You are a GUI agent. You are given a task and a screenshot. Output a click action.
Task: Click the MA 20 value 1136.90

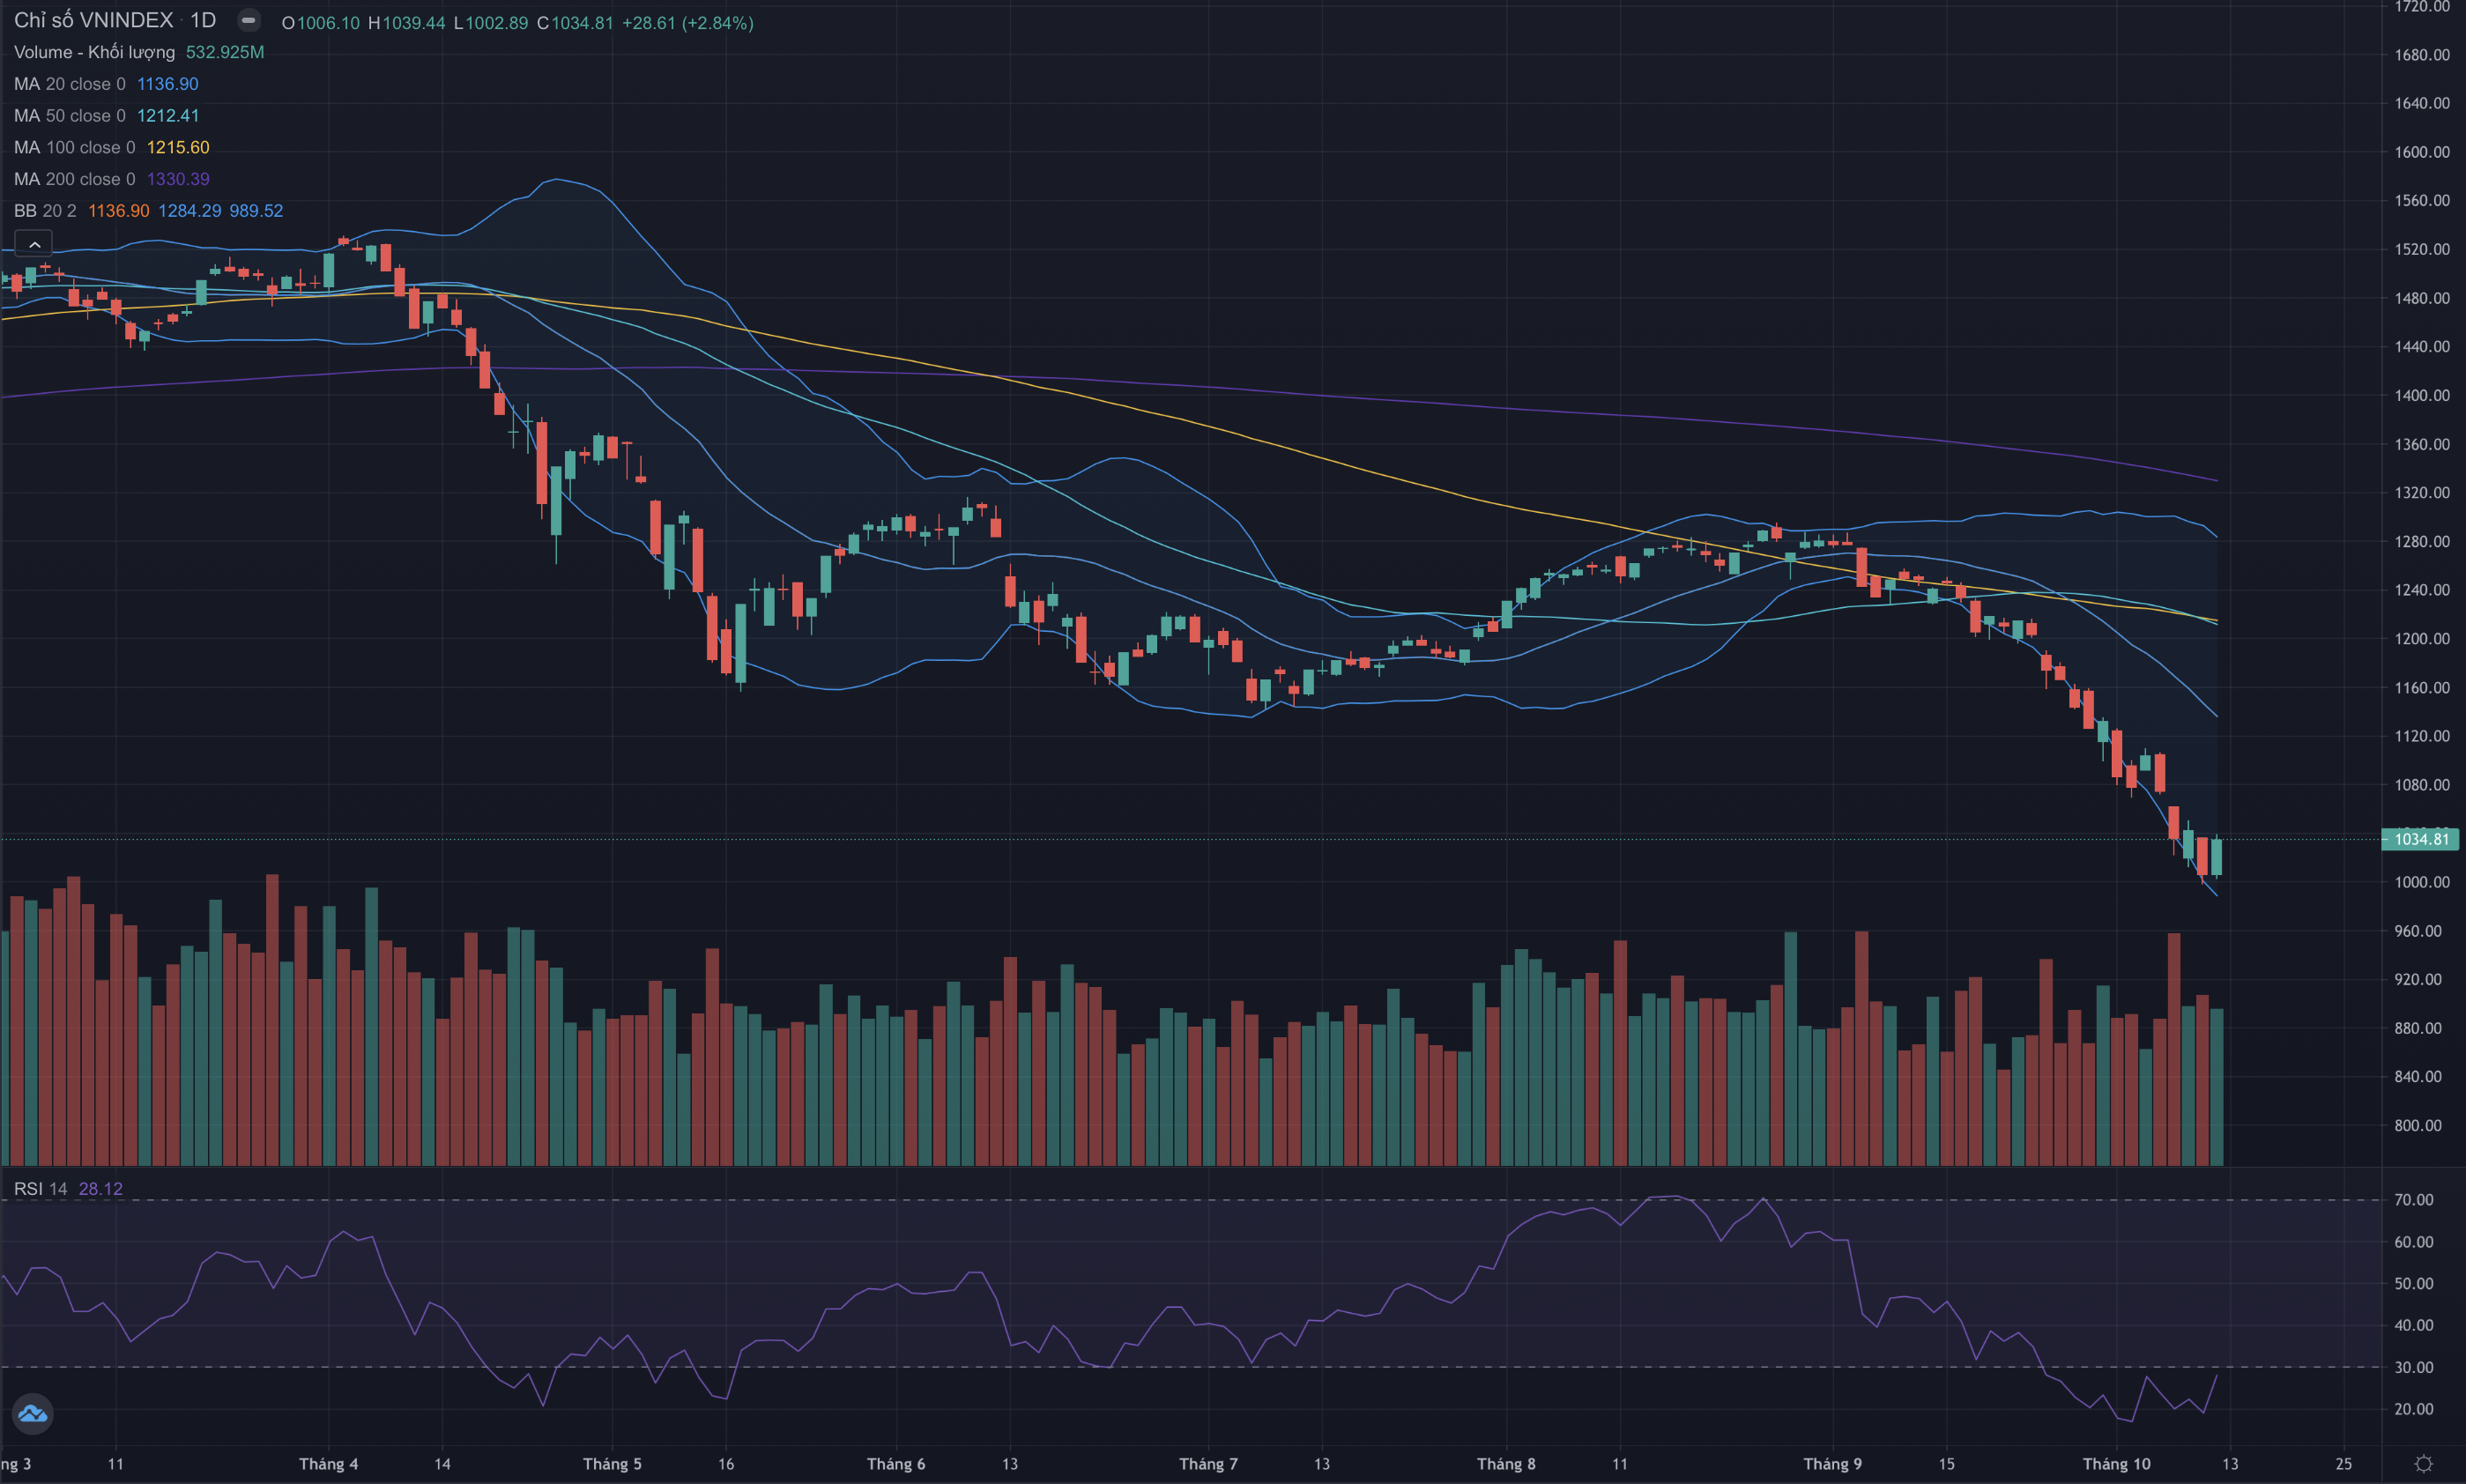pyautogui.click(x=168, y=84)
